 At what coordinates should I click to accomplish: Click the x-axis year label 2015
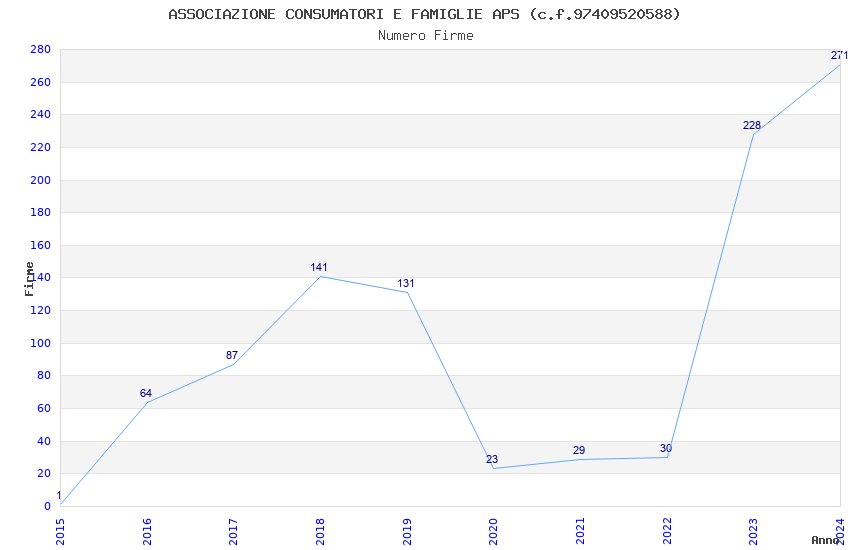click(x=60, y=532)
